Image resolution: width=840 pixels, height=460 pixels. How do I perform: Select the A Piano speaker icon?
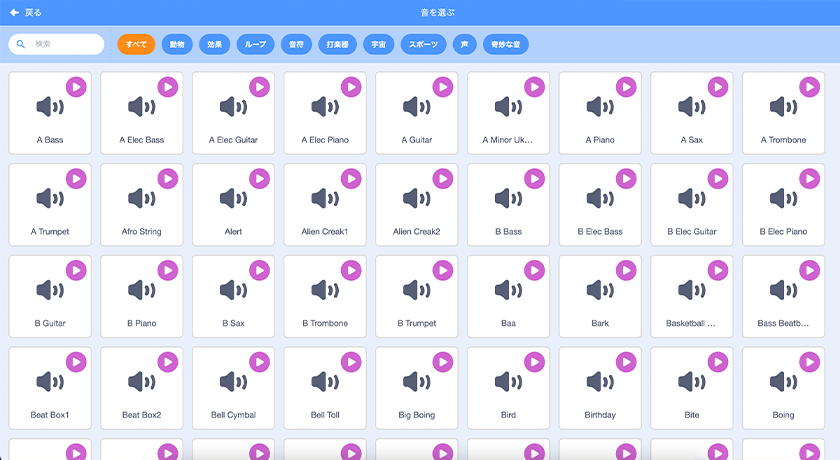pyautogui.click(x=600, y=107)
